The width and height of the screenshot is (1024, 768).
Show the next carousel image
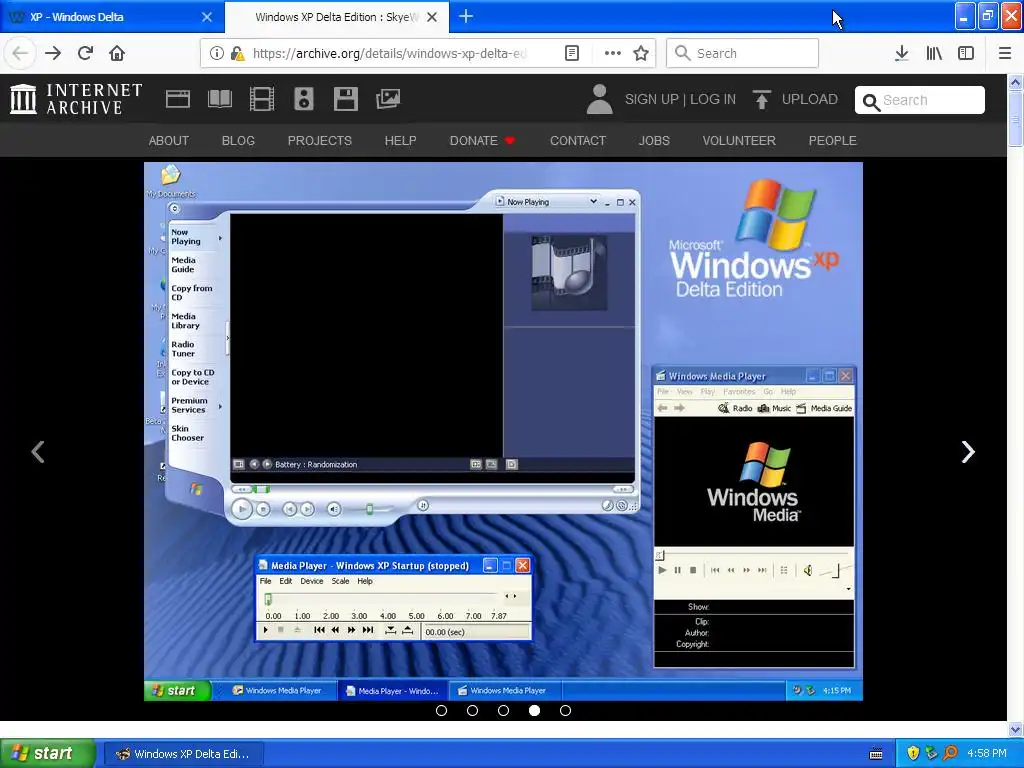point(968,452)
